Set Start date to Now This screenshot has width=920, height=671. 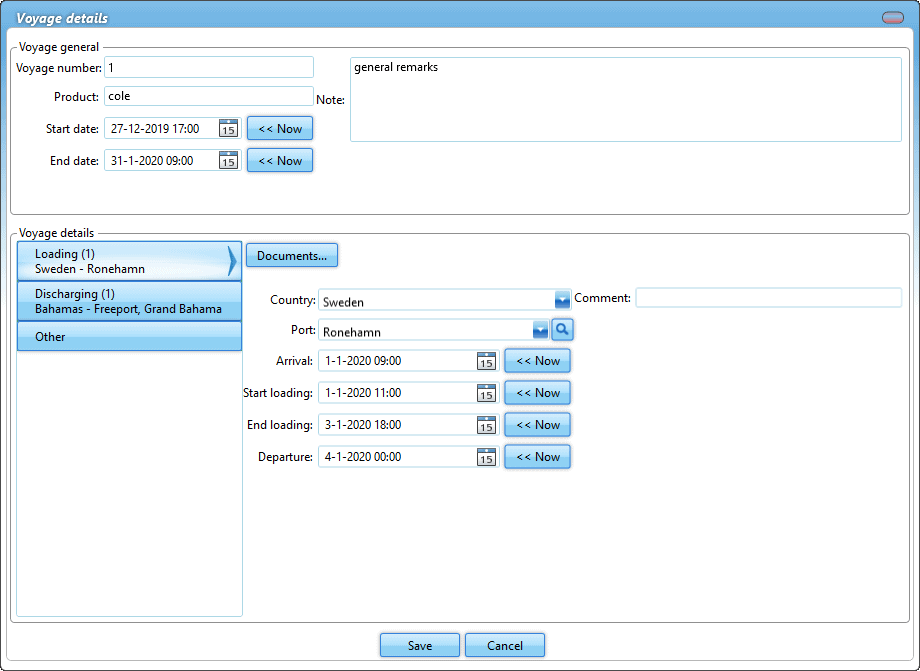[280, 129]
